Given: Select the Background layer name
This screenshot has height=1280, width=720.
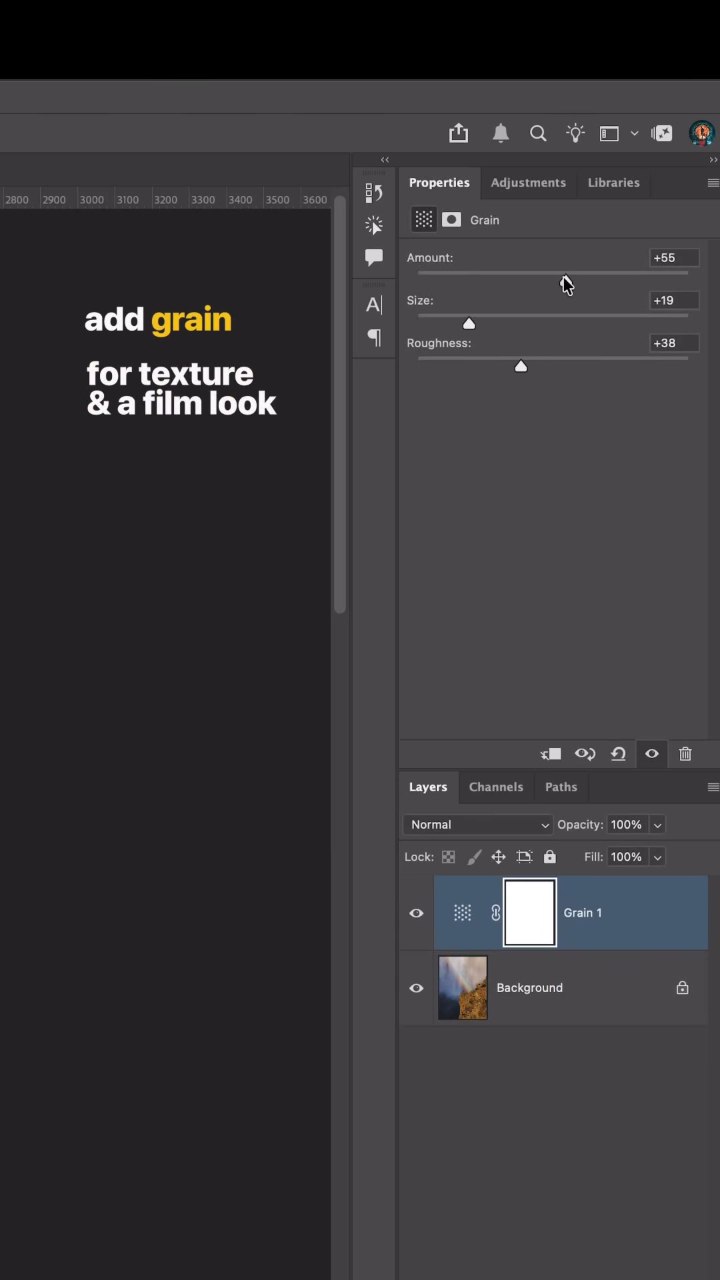Looking at the screenshot, I should pyautogui.click(x=529, y=988).
